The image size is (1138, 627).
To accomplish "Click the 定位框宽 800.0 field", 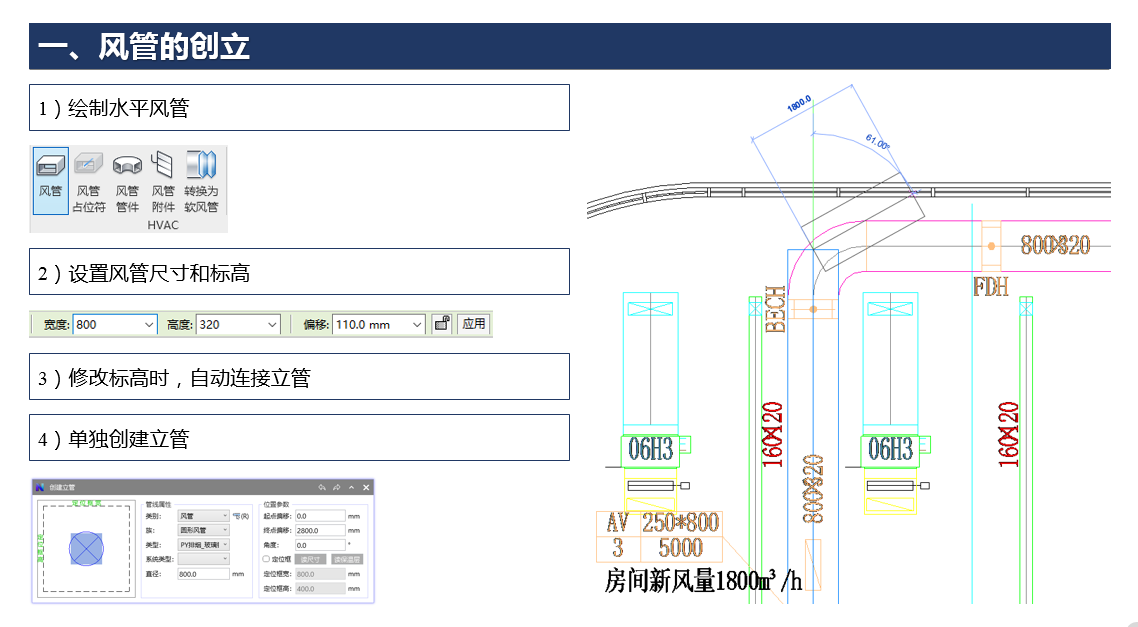I will coord(320,574).
